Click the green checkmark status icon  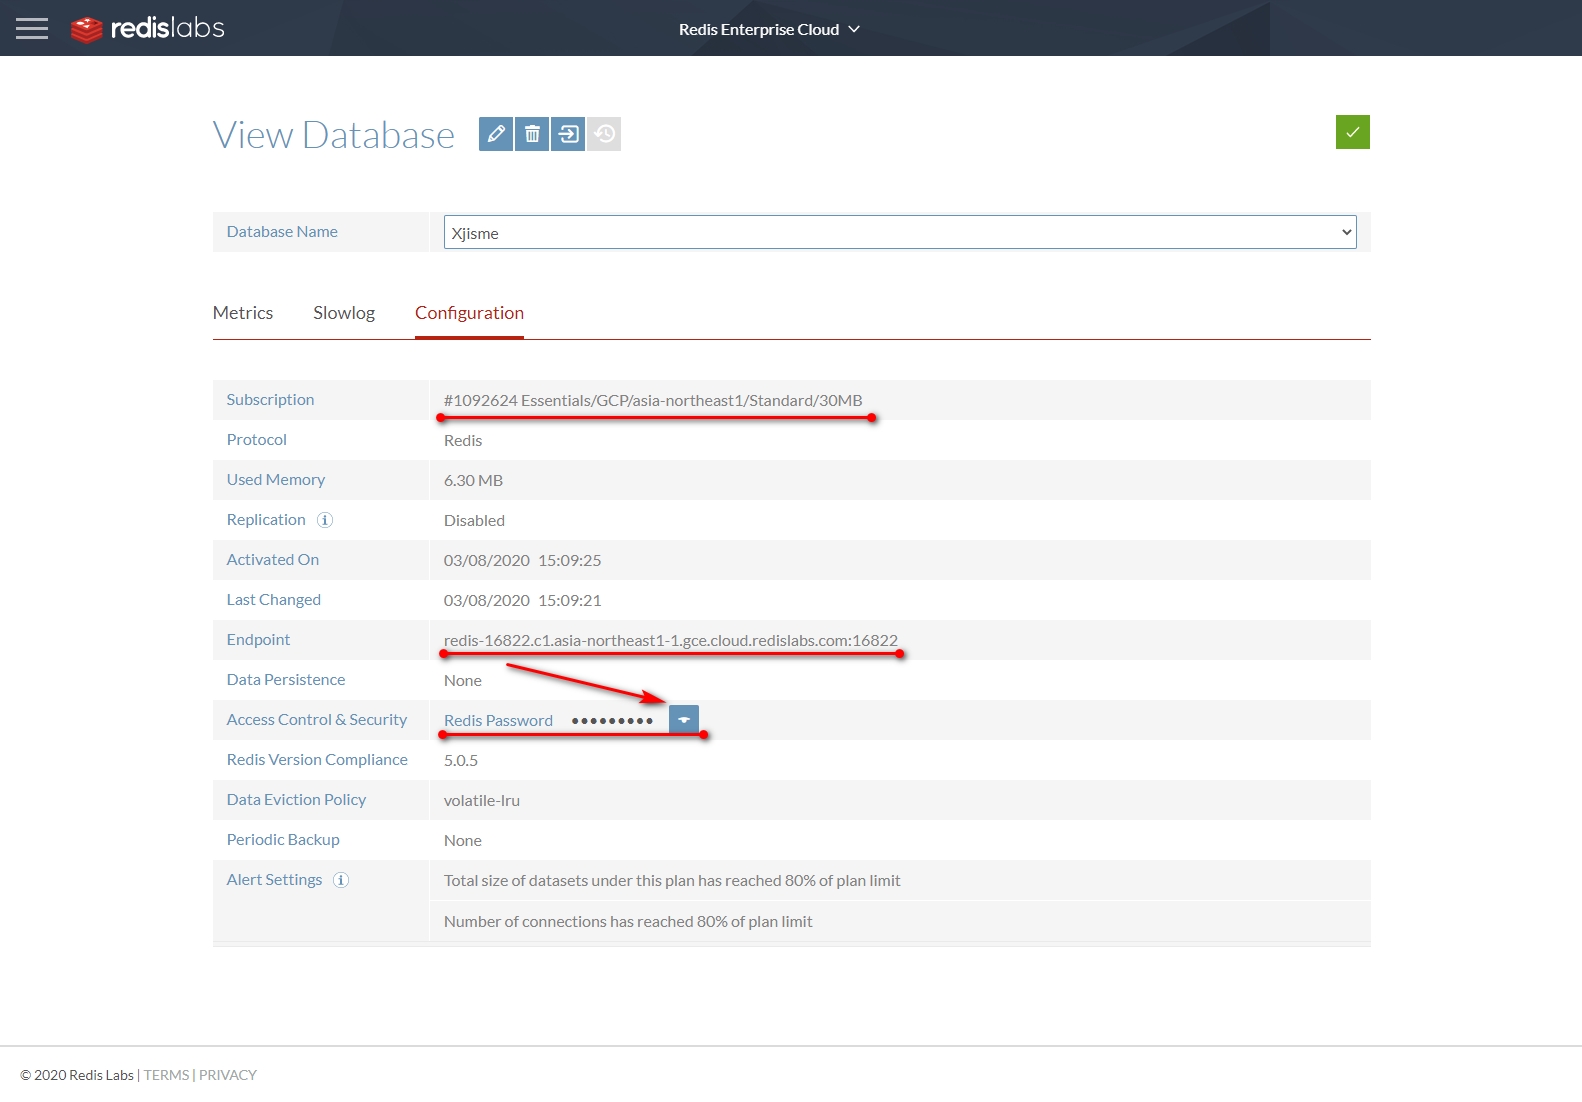pos(1352,132)
